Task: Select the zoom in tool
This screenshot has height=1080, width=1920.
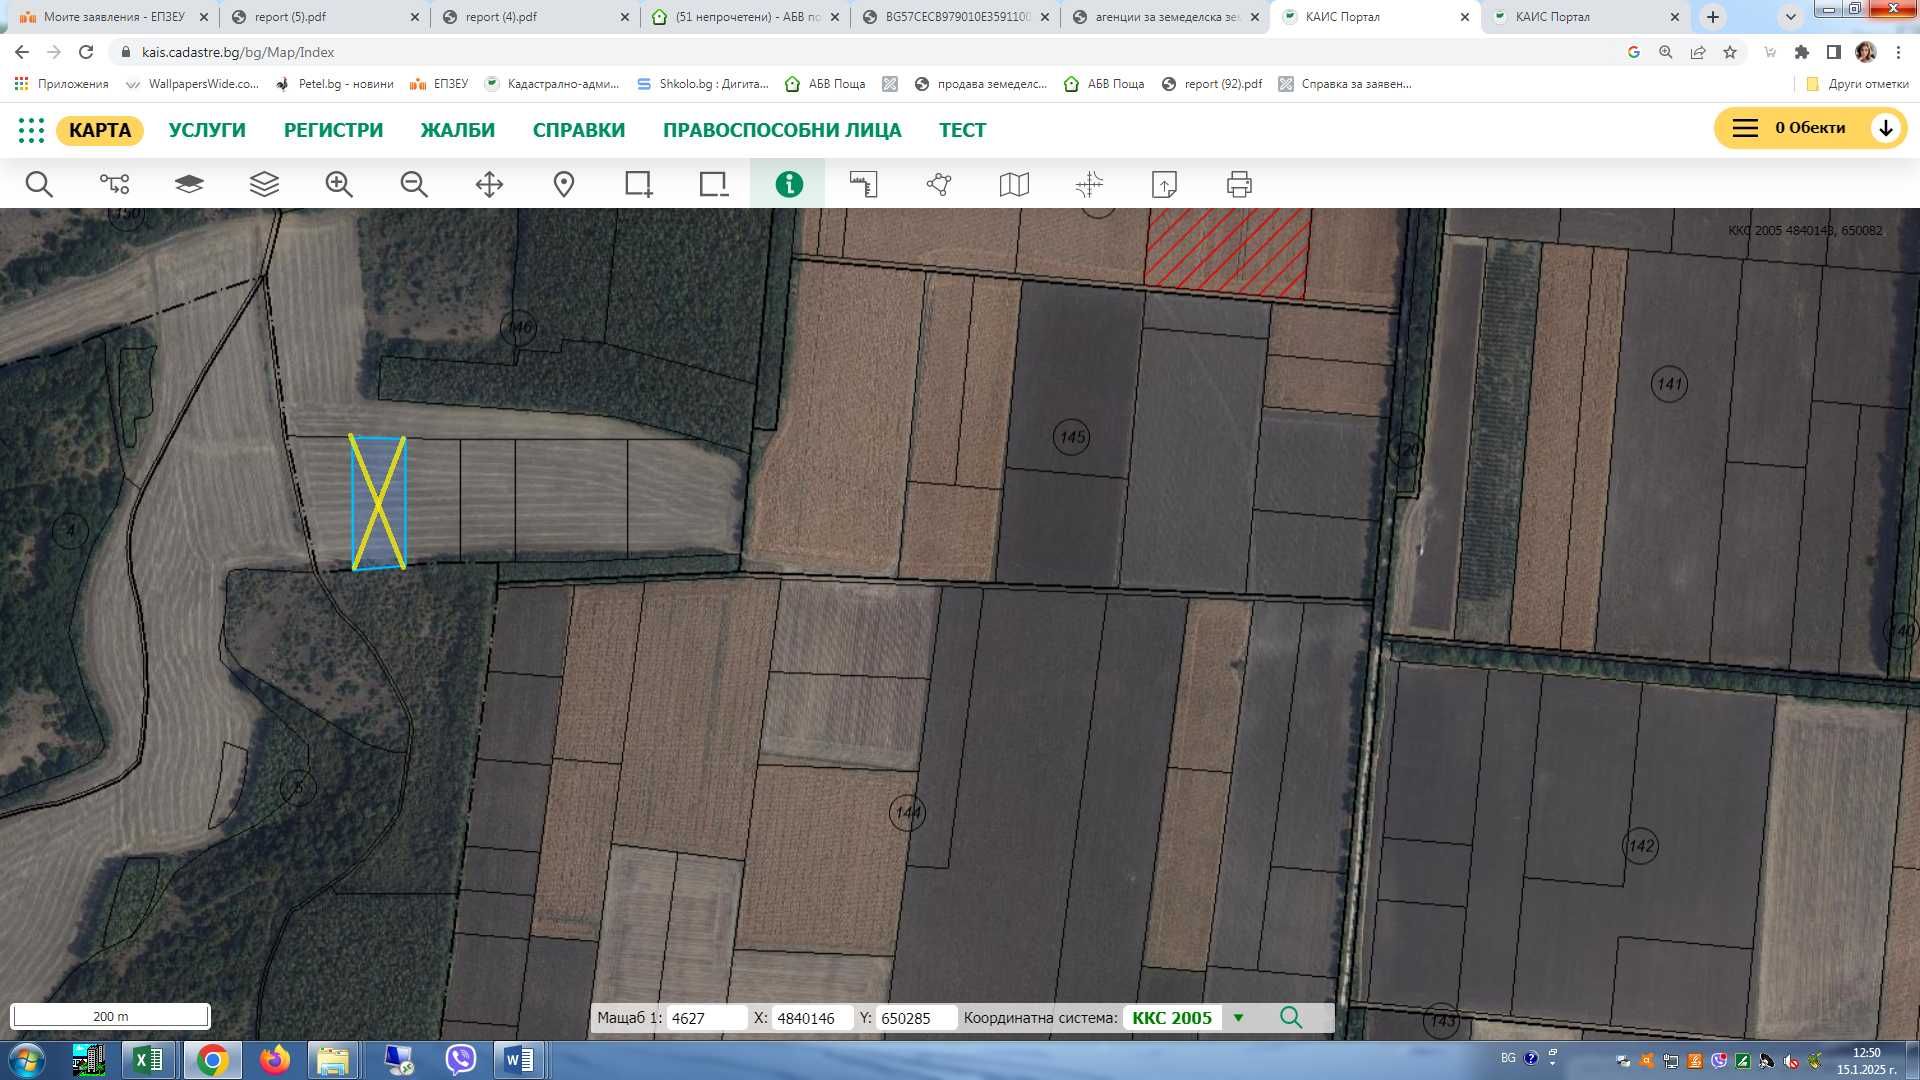Action: coord(339,184)
